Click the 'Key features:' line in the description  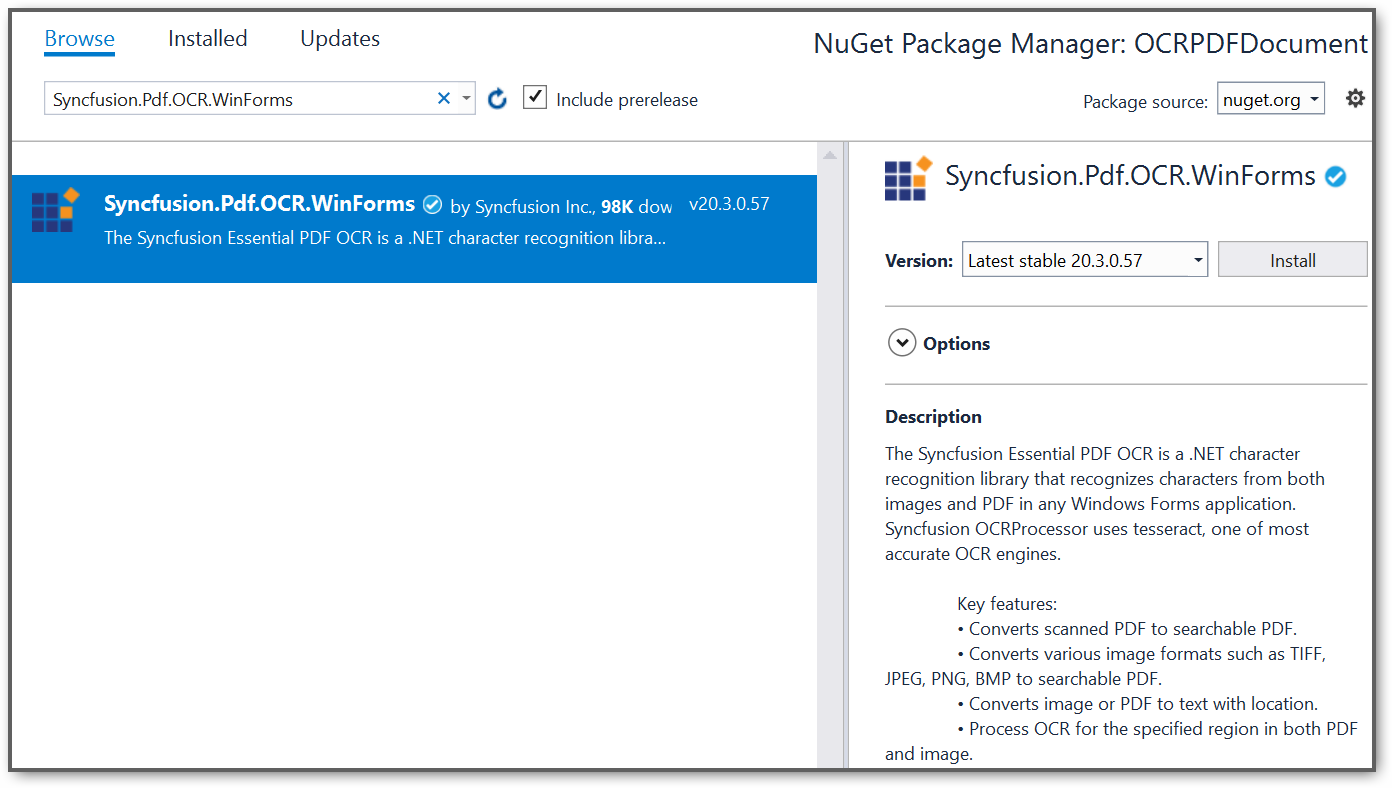pos(1007,604)
